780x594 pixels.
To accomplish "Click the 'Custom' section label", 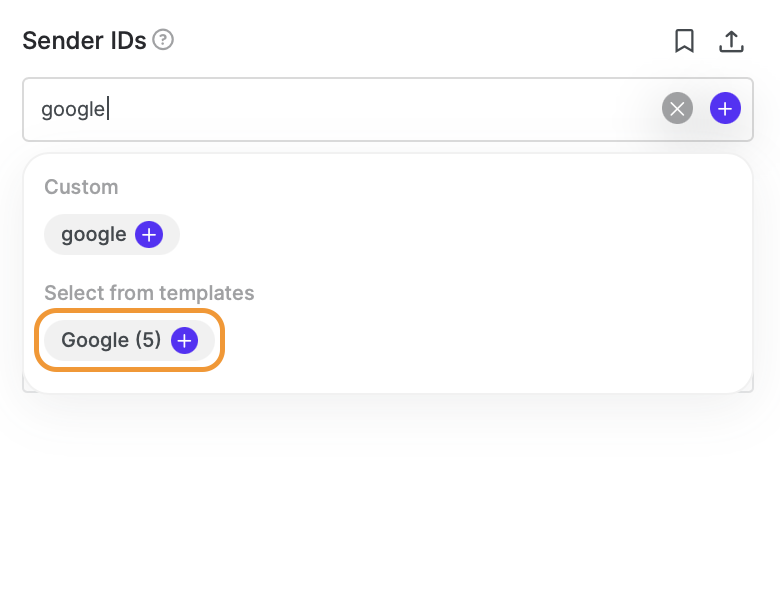I will pyautogui.click(x=81, y=187).
